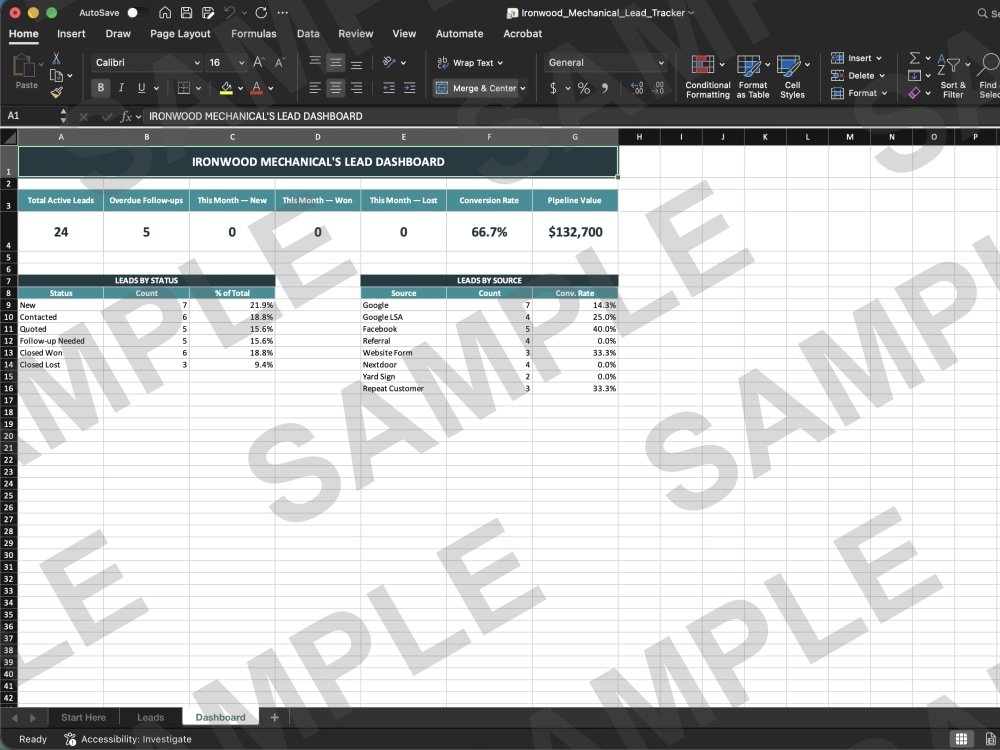Open the Search magnifier in title bar

982,13
